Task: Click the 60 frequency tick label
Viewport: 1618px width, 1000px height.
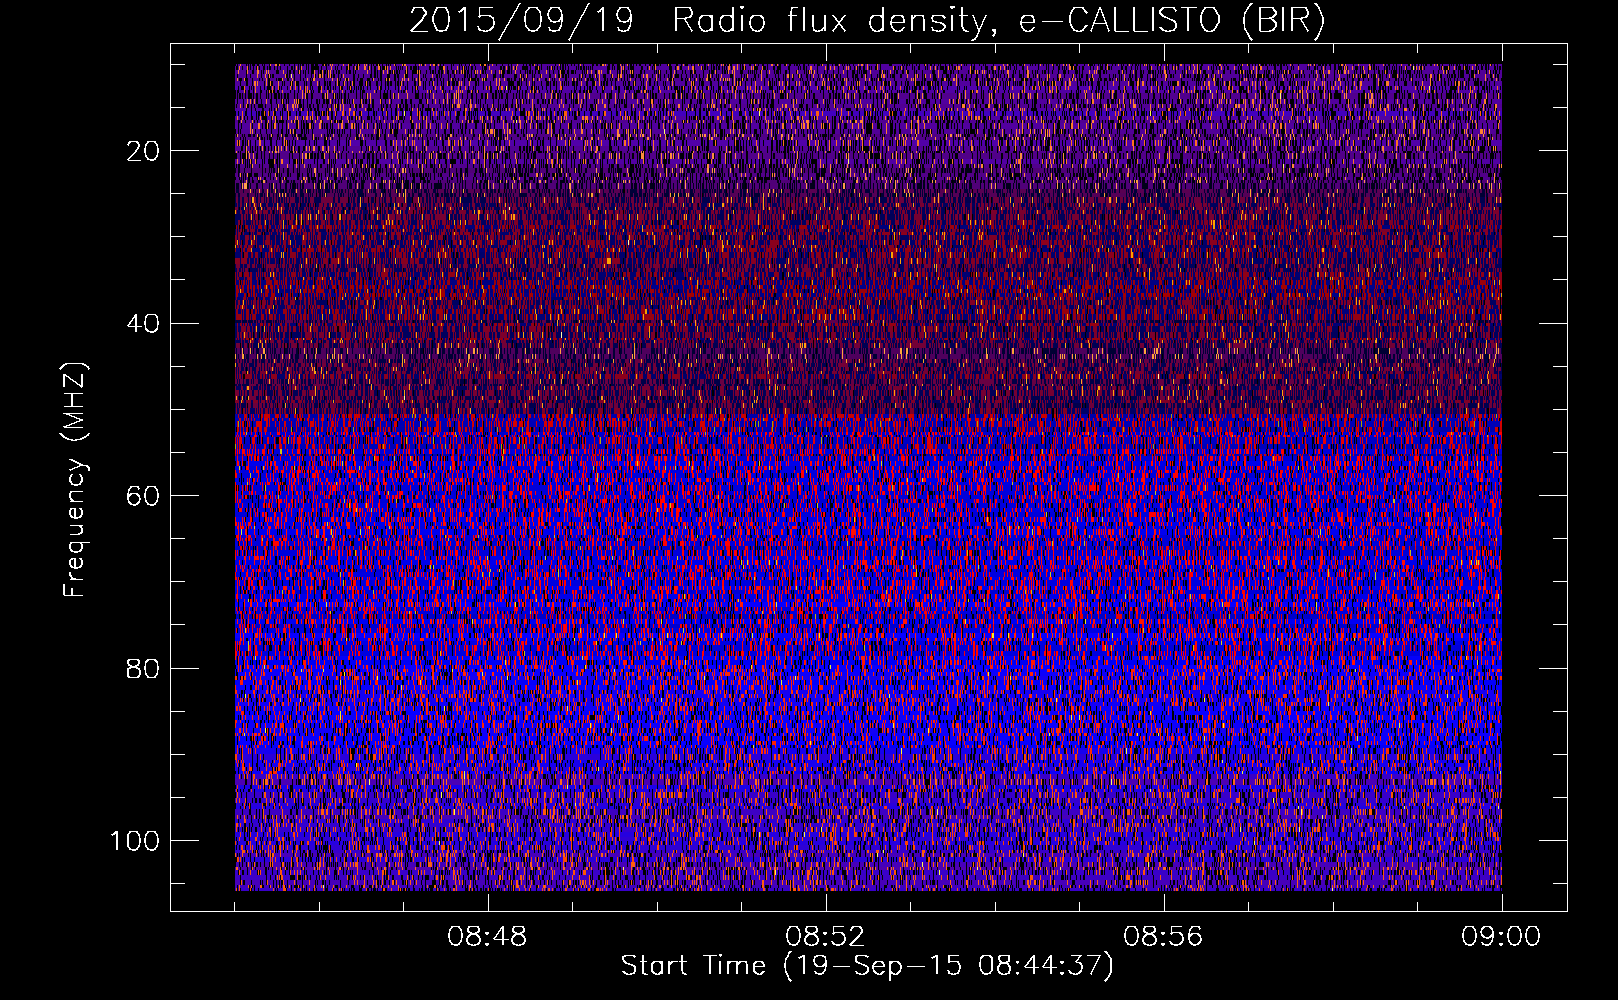Action: (144, 496)
